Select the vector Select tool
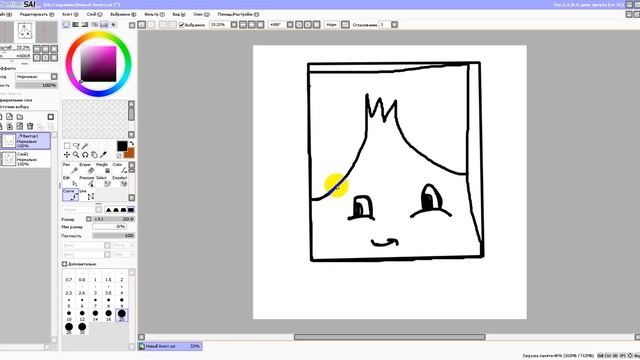 pos(103,181)
